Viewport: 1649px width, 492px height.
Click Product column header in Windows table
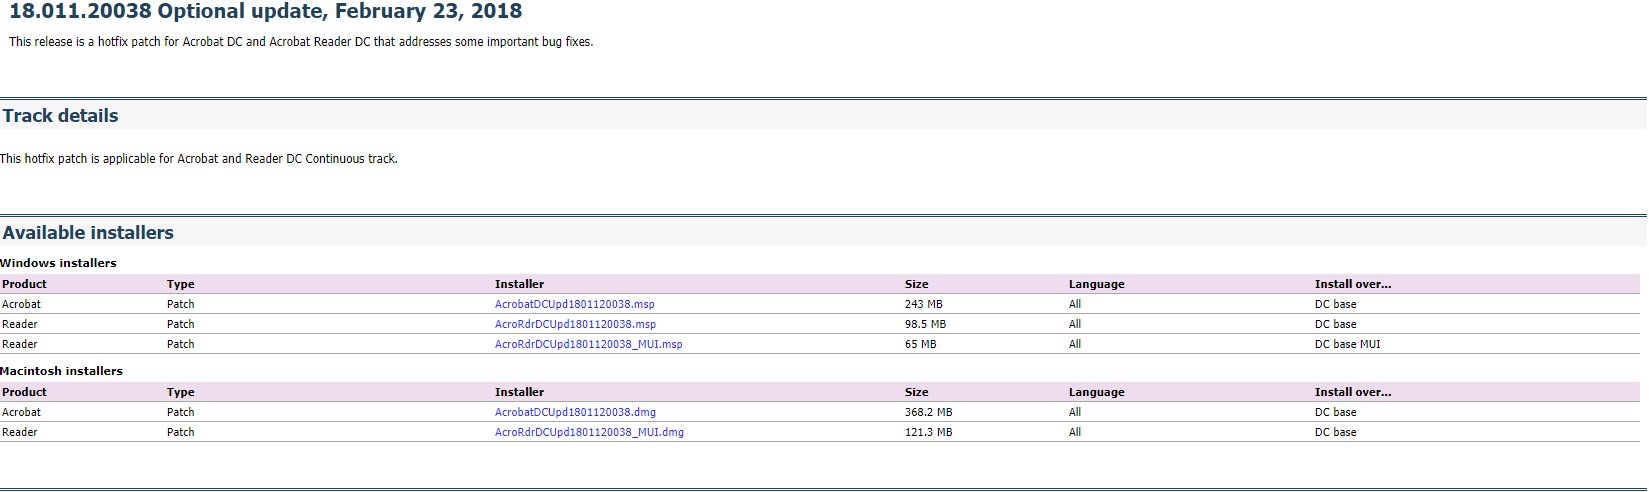pos(24,284)
